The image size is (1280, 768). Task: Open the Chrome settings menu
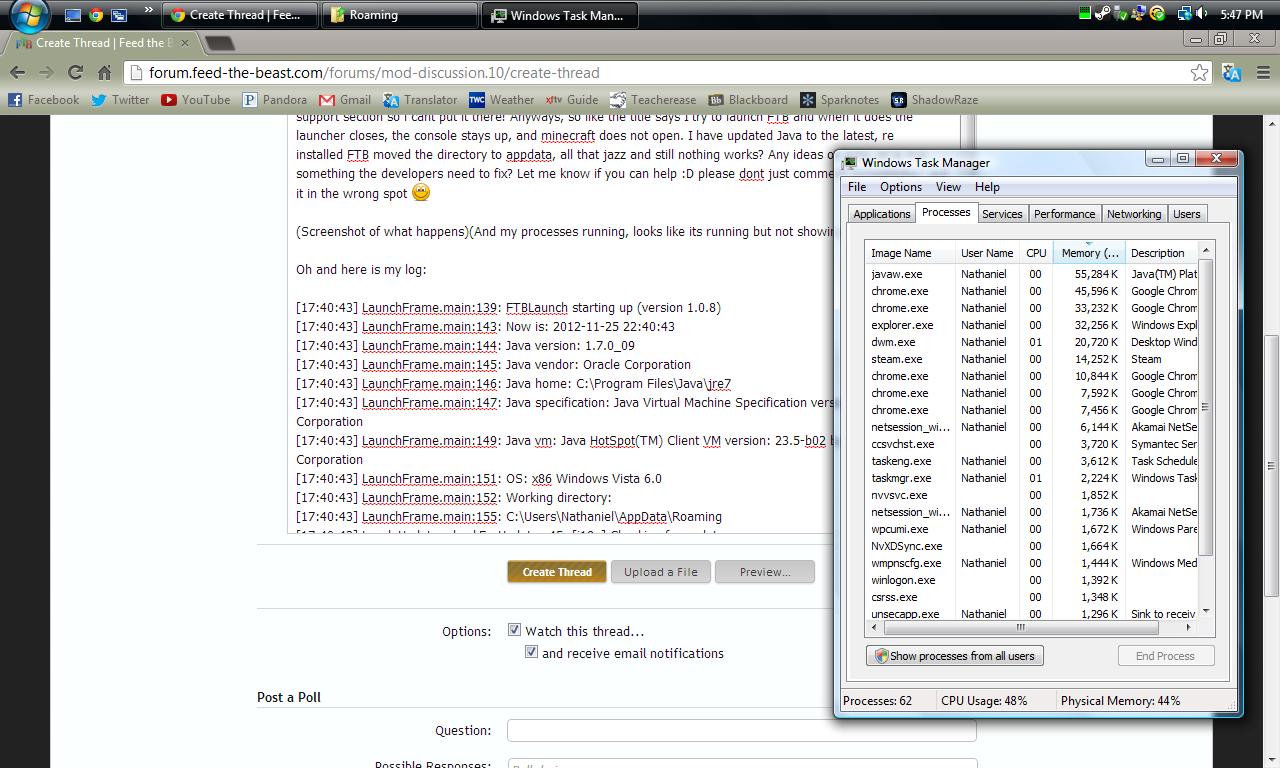pos(1263,72)
